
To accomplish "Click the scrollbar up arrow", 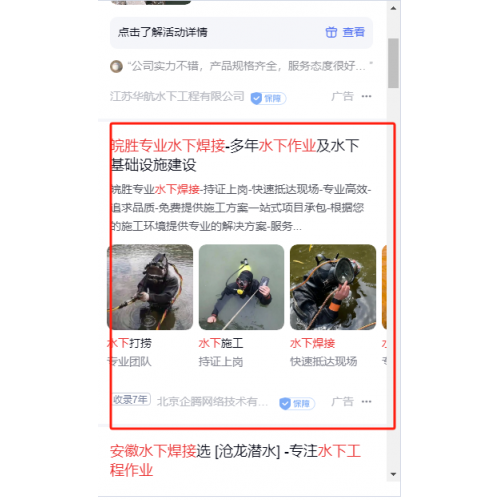I will (393, 8).
